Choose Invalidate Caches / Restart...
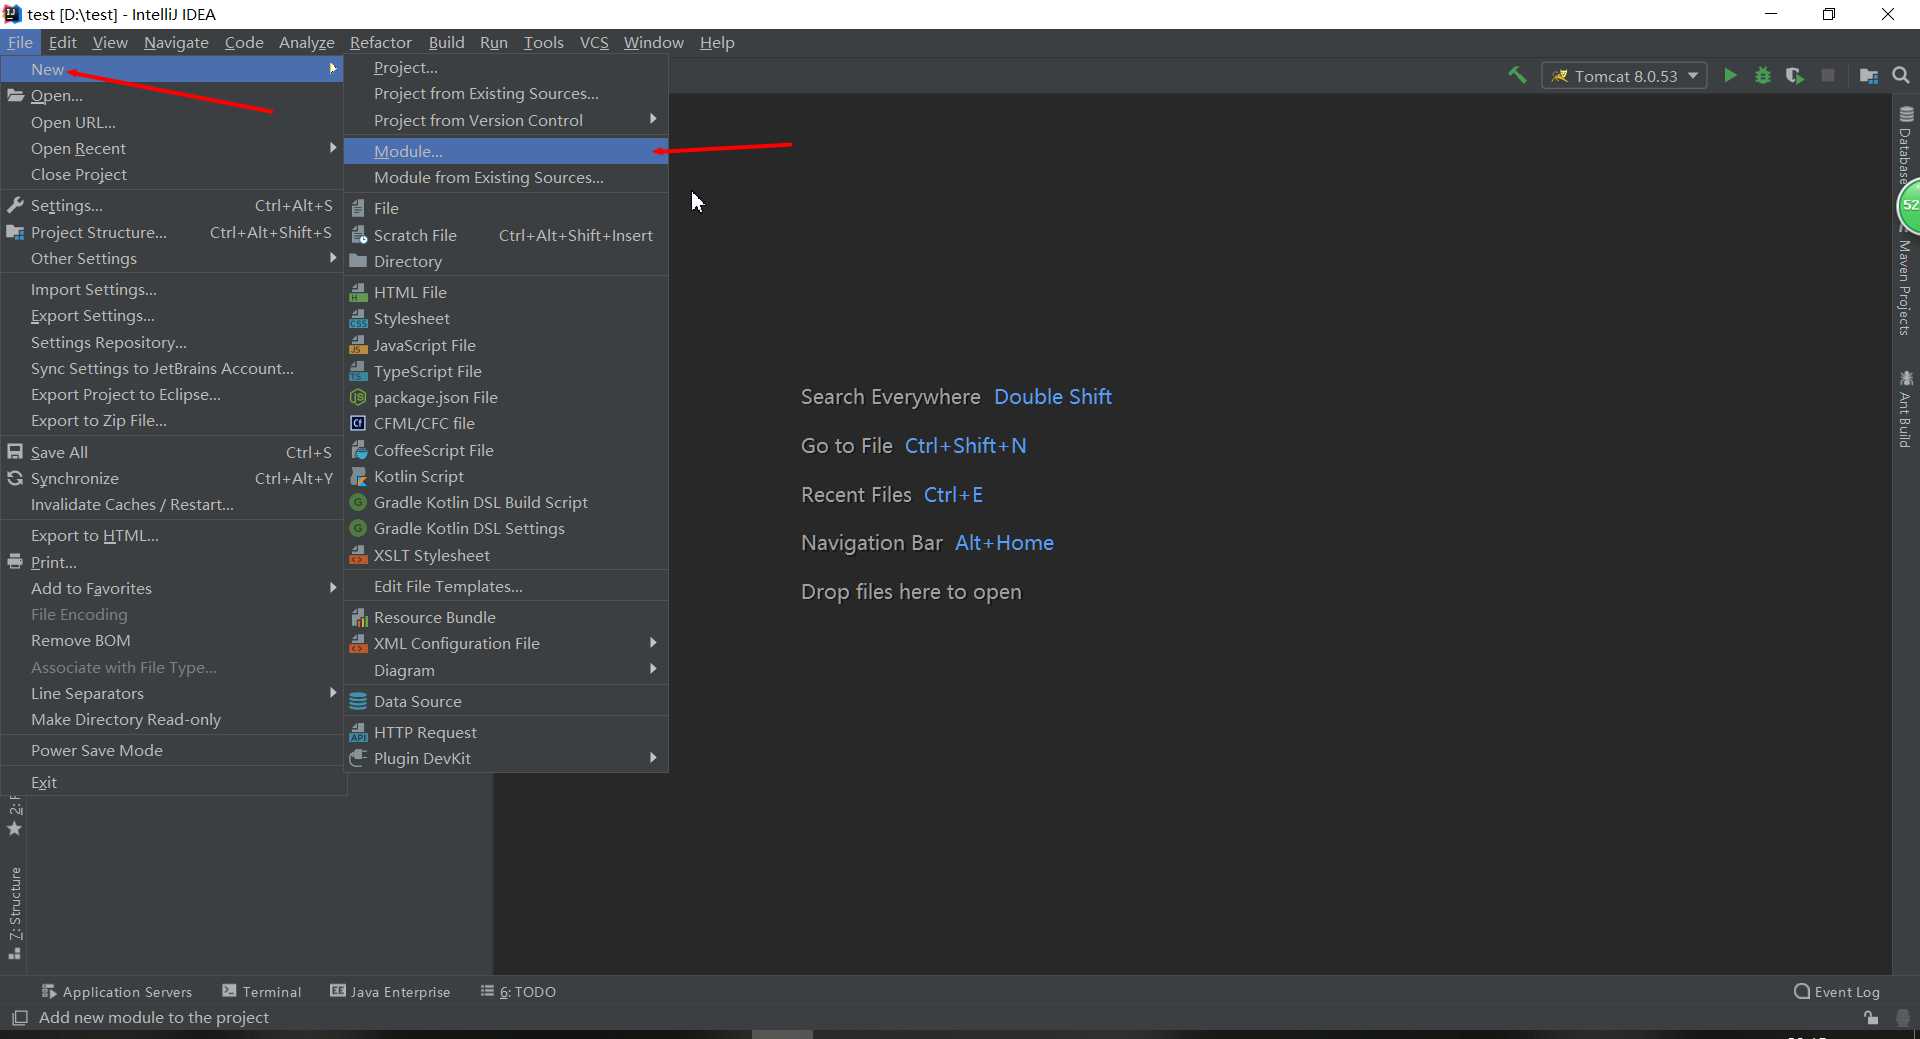The width and height of the screenshot is (1920, 1039). click(173, 504)
